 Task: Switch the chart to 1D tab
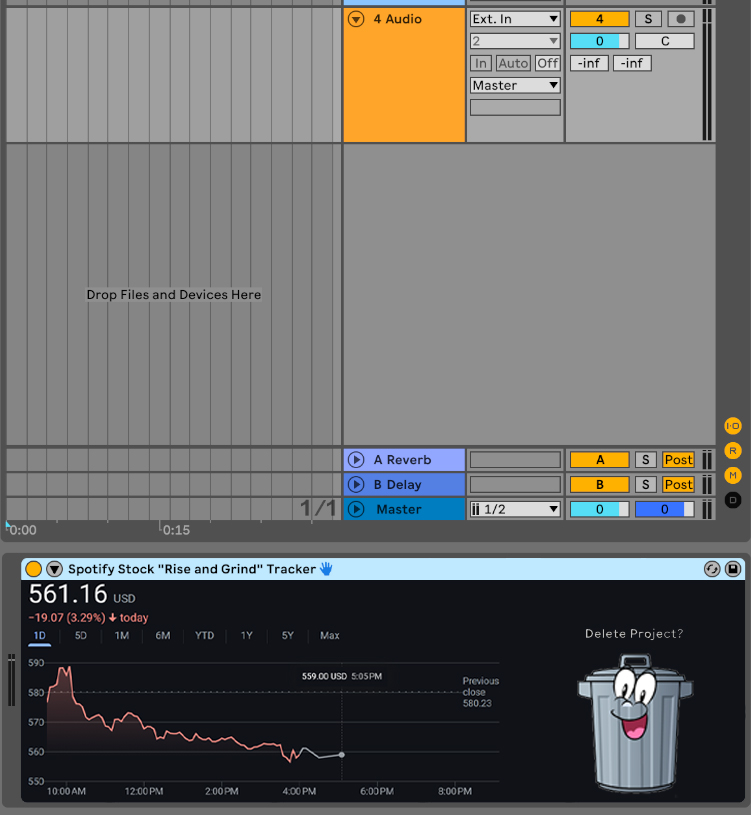39,636
